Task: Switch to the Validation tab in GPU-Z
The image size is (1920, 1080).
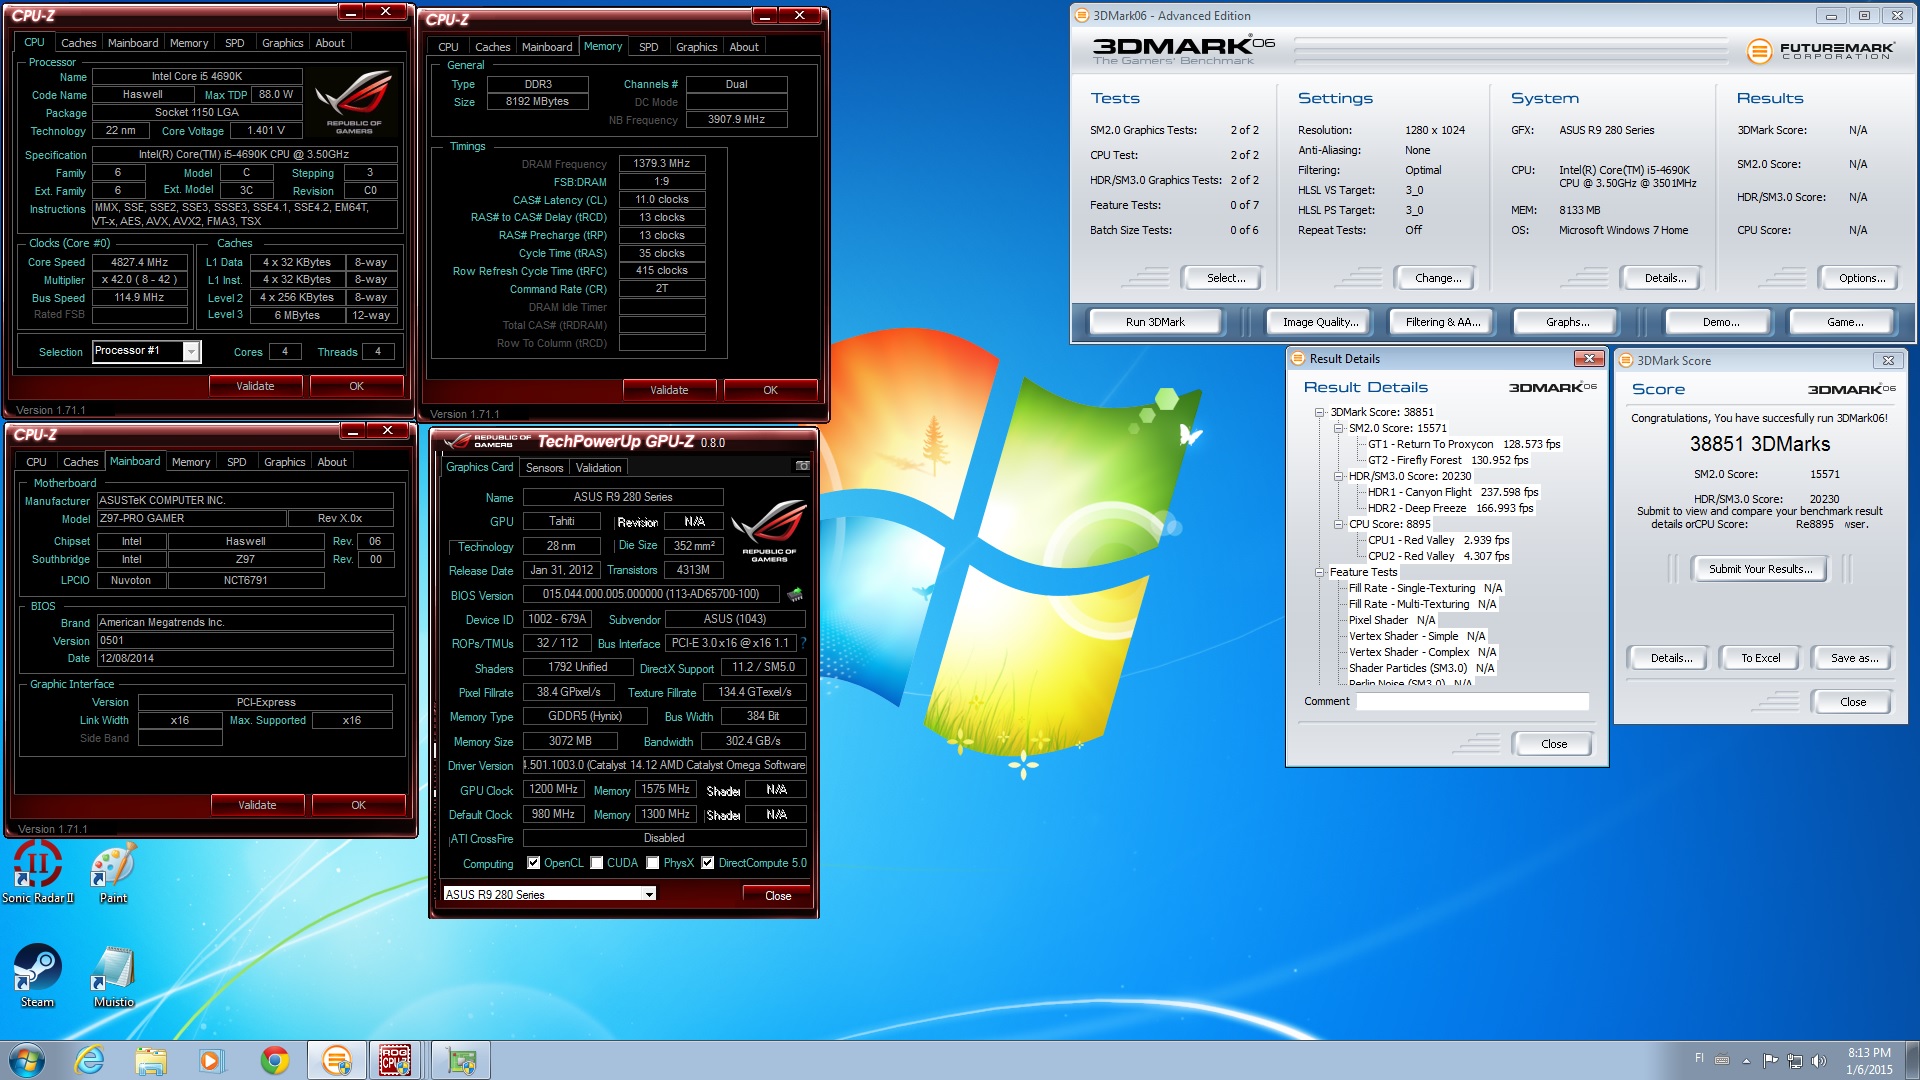Action: 599,468
